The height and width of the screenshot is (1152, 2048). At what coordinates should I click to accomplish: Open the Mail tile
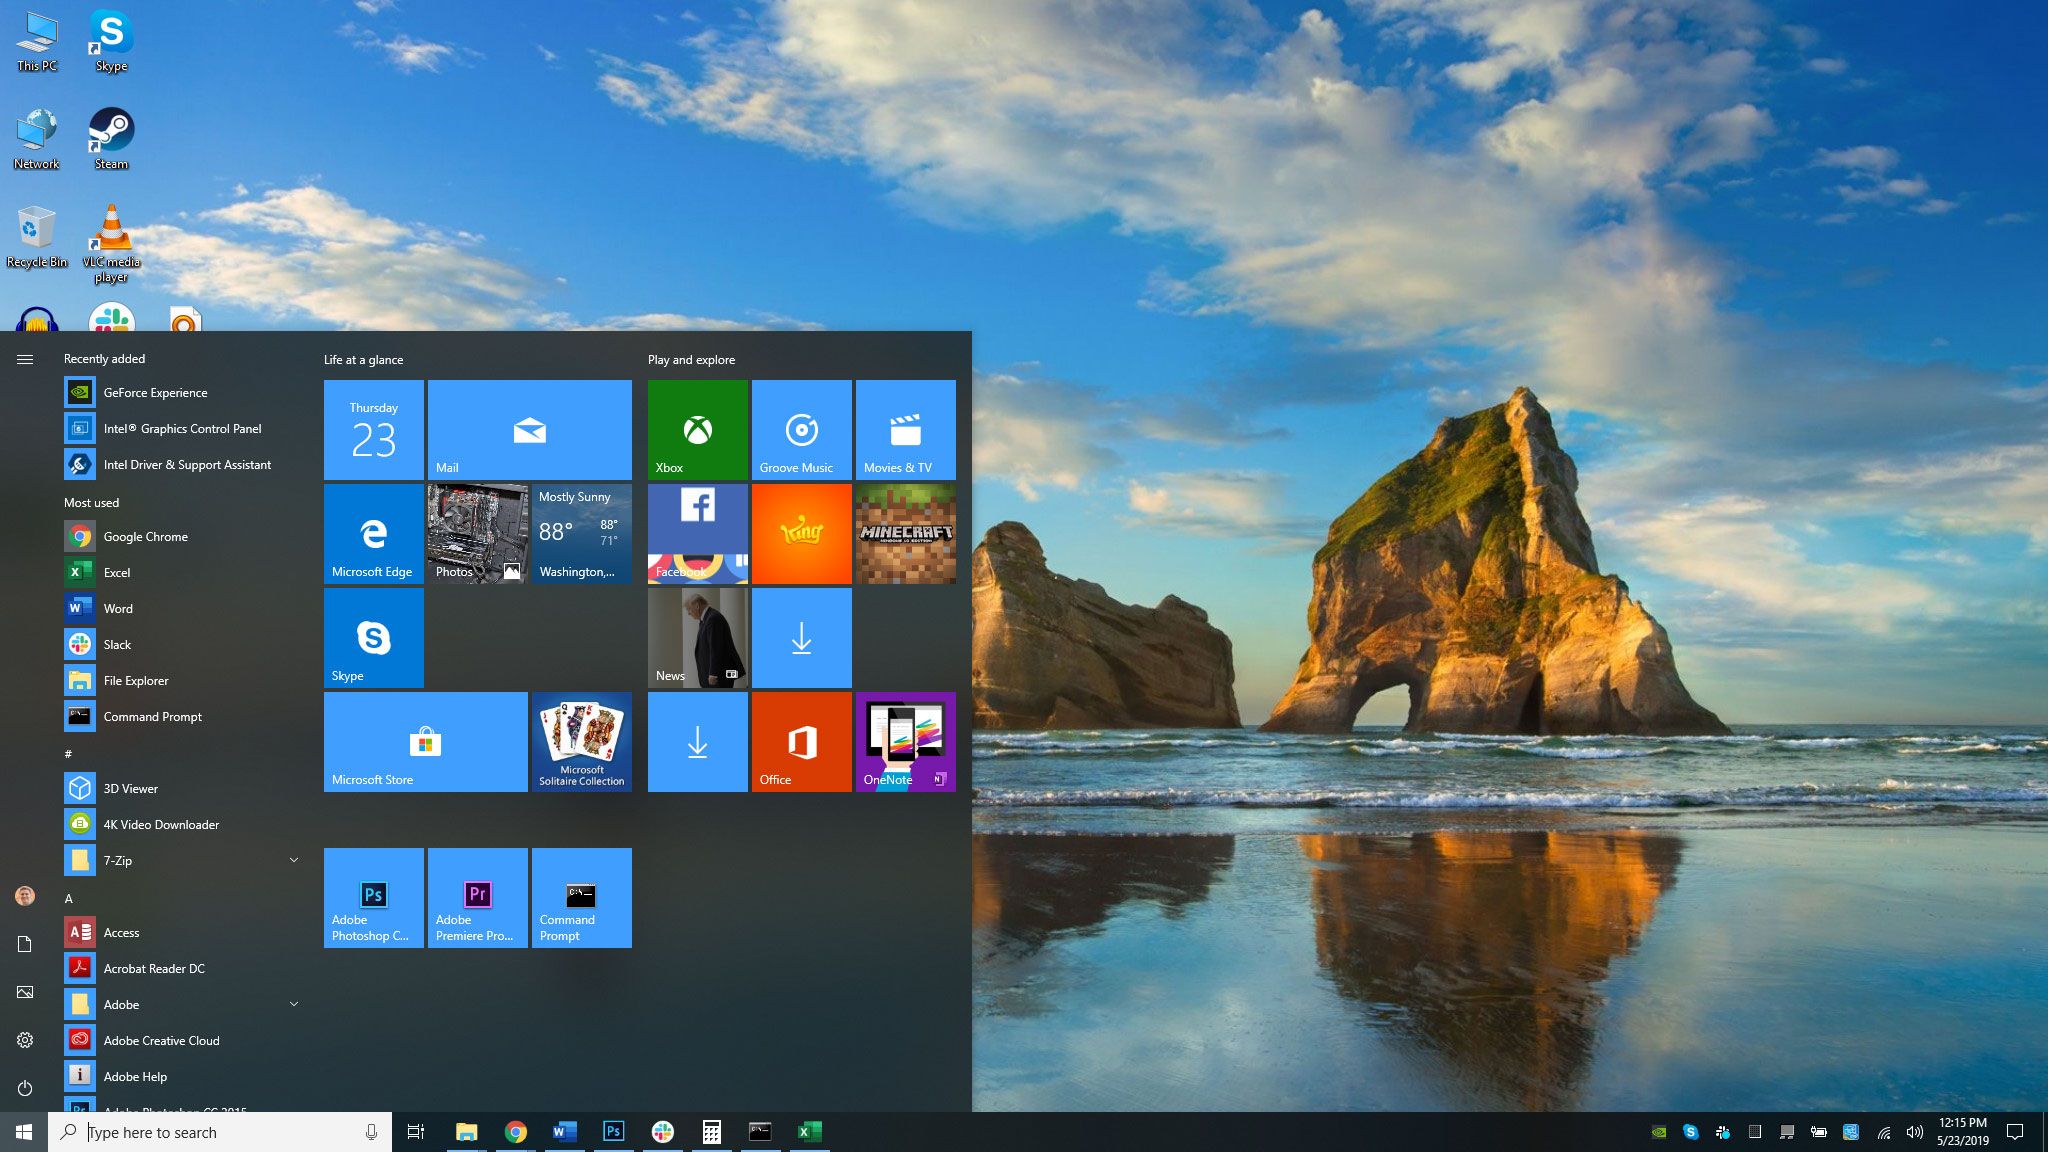point(529,429)
